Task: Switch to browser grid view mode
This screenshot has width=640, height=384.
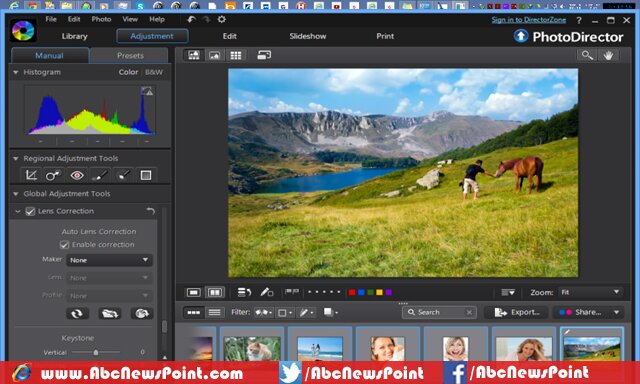Action: pos(236,55)
